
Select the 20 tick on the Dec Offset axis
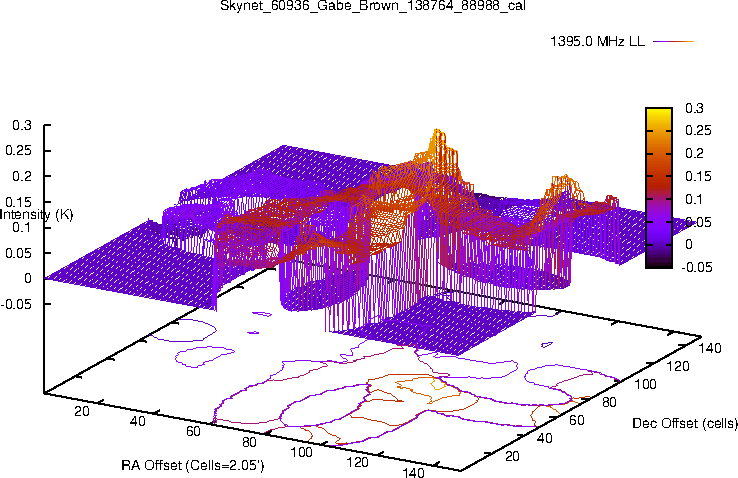(x=512, y=456)
